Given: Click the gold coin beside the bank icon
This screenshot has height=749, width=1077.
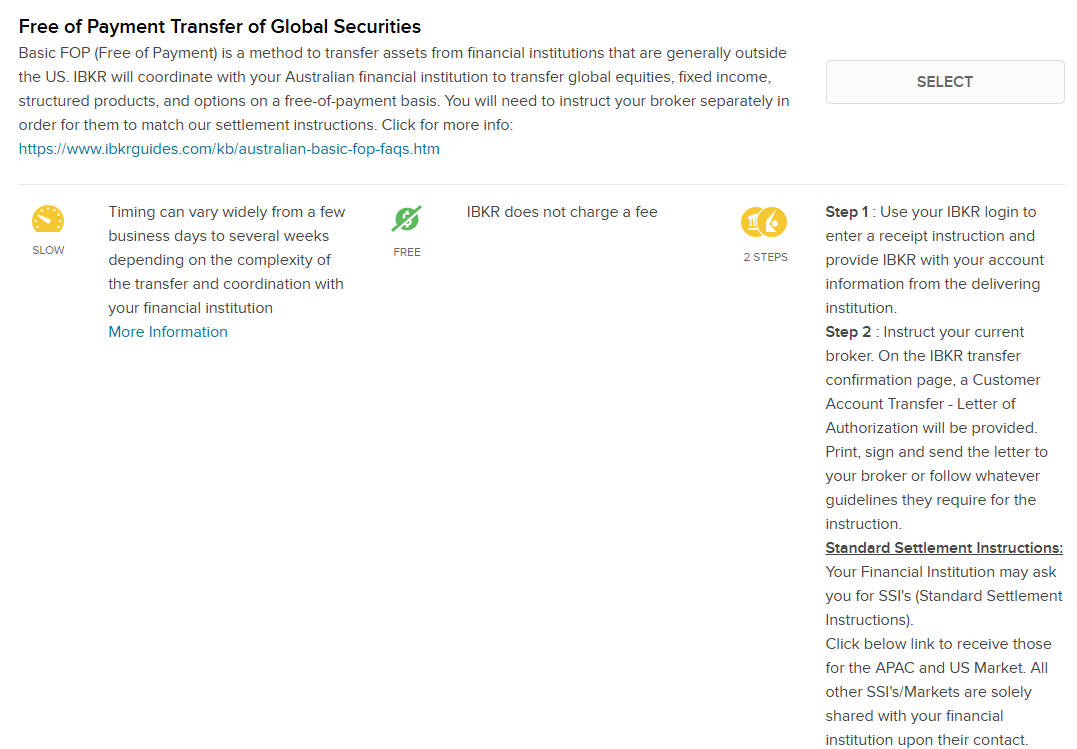Looking at the screenshot, I should [x=772, y=223].
